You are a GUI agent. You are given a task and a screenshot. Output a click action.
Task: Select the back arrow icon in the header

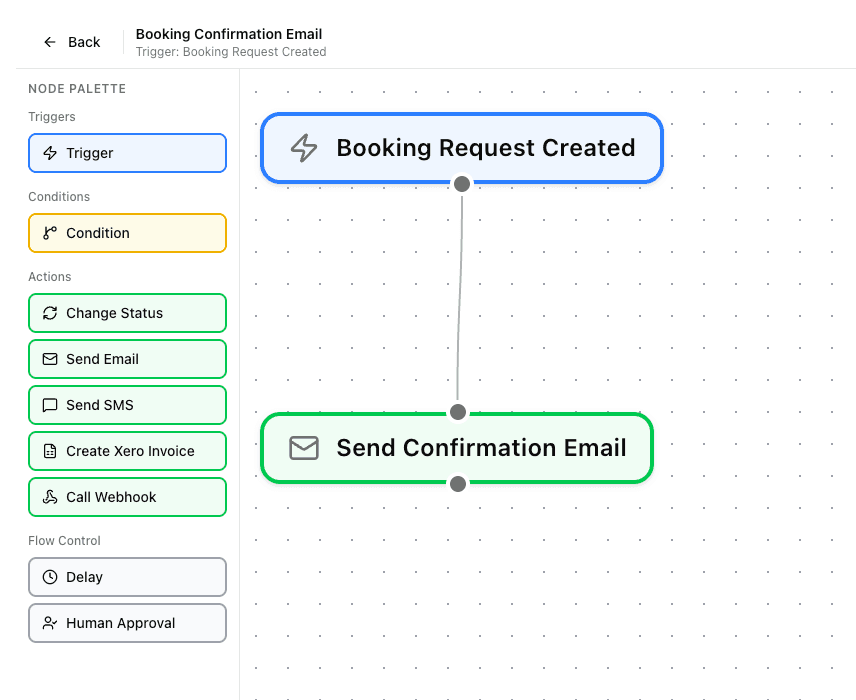49,42
